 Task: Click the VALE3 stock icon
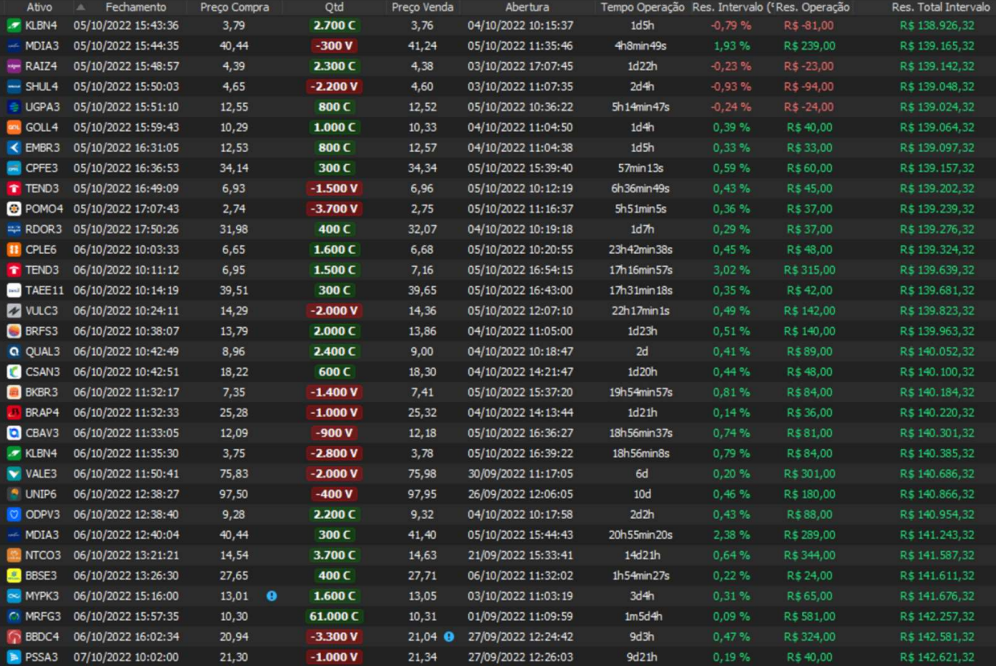tap(14, 473)
